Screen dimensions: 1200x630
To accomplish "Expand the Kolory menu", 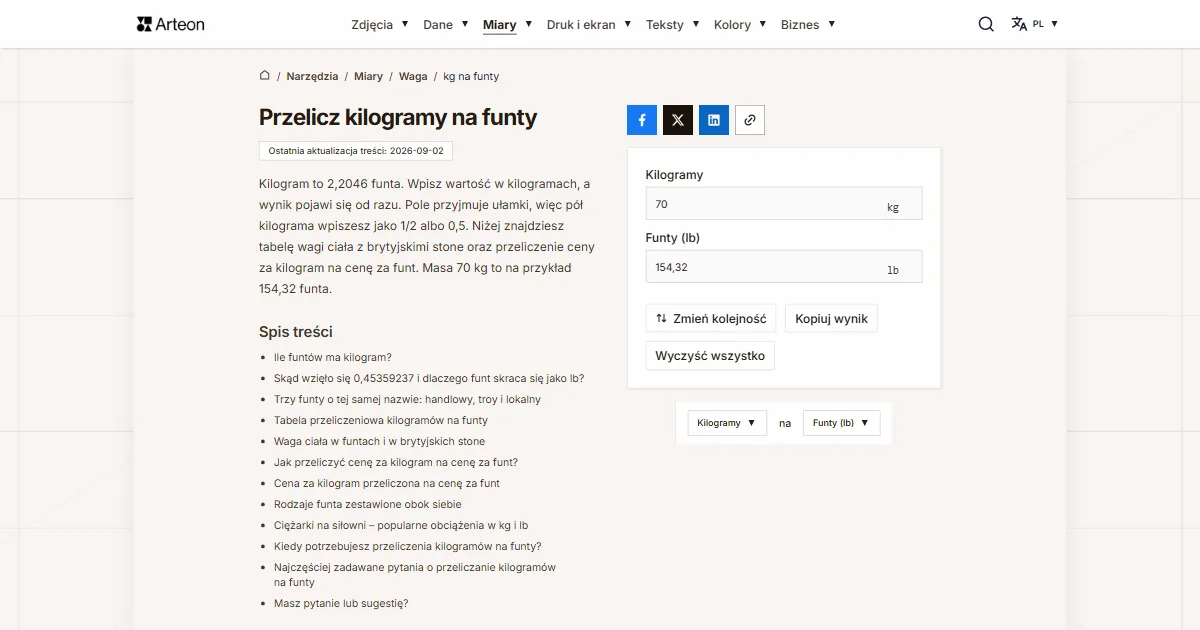I will 740,24.
